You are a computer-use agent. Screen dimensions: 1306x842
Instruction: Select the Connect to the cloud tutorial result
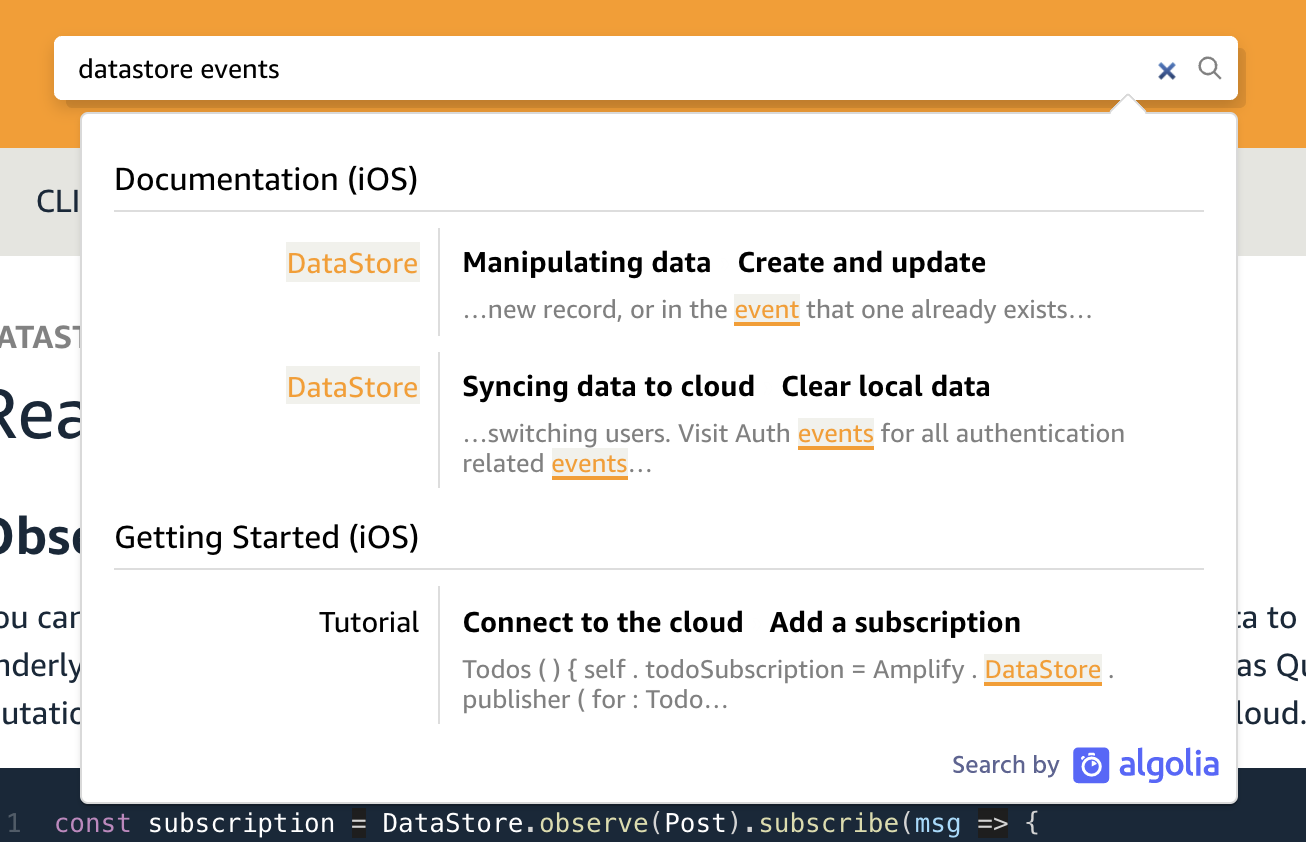[741, 621]
